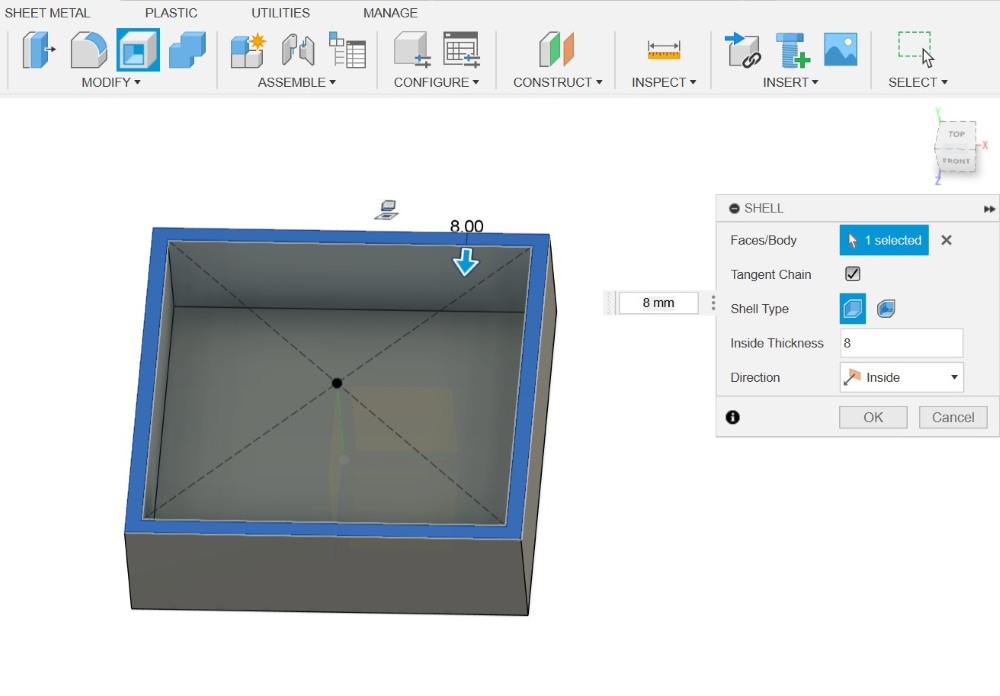The width and height of the screenshot is (1000, 696).
Task: Expand the CONSTRUCT dropdown menu
Action: coord(557,82)
